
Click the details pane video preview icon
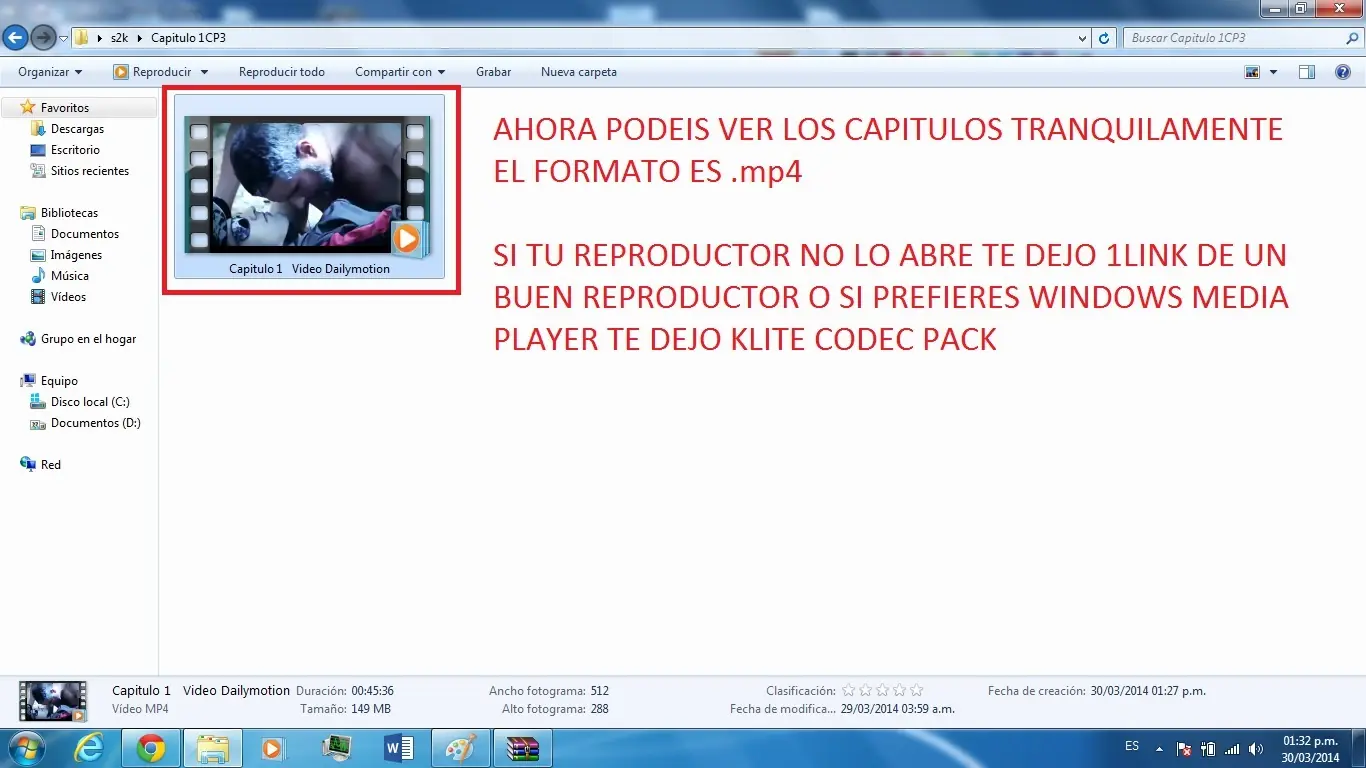point(53,701)
